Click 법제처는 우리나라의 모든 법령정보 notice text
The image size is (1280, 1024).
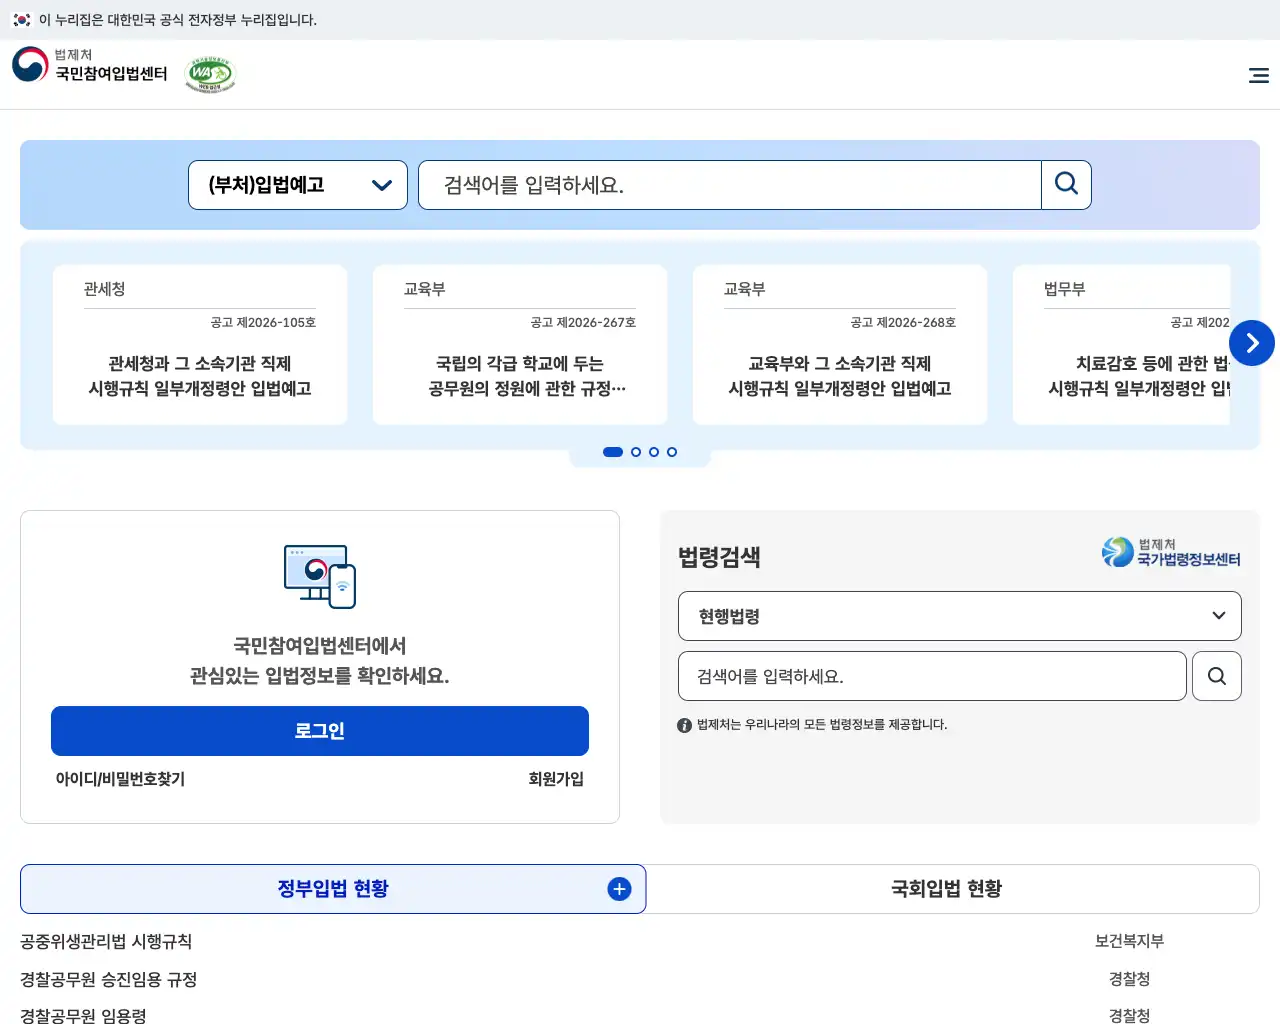click(x=822, y=725)
